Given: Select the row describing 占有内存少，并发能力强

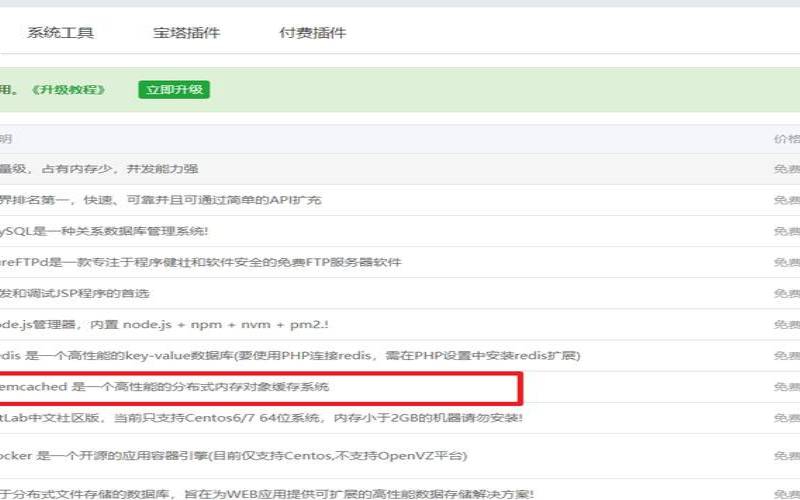Looking at the screenshot, I should (x=98, y=169).
